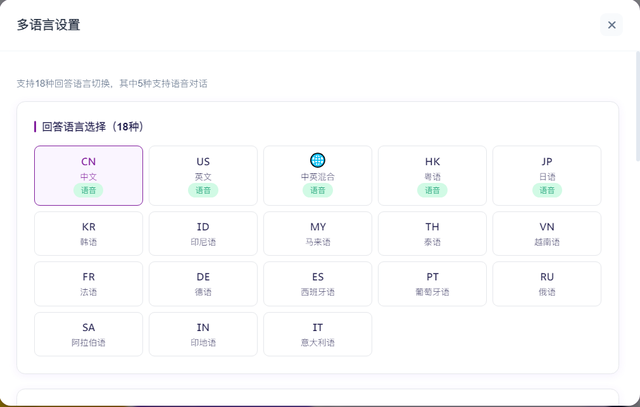This screenshot has height=407, width=640.
Task: Select ES Spanish language option
Action: 318,284
